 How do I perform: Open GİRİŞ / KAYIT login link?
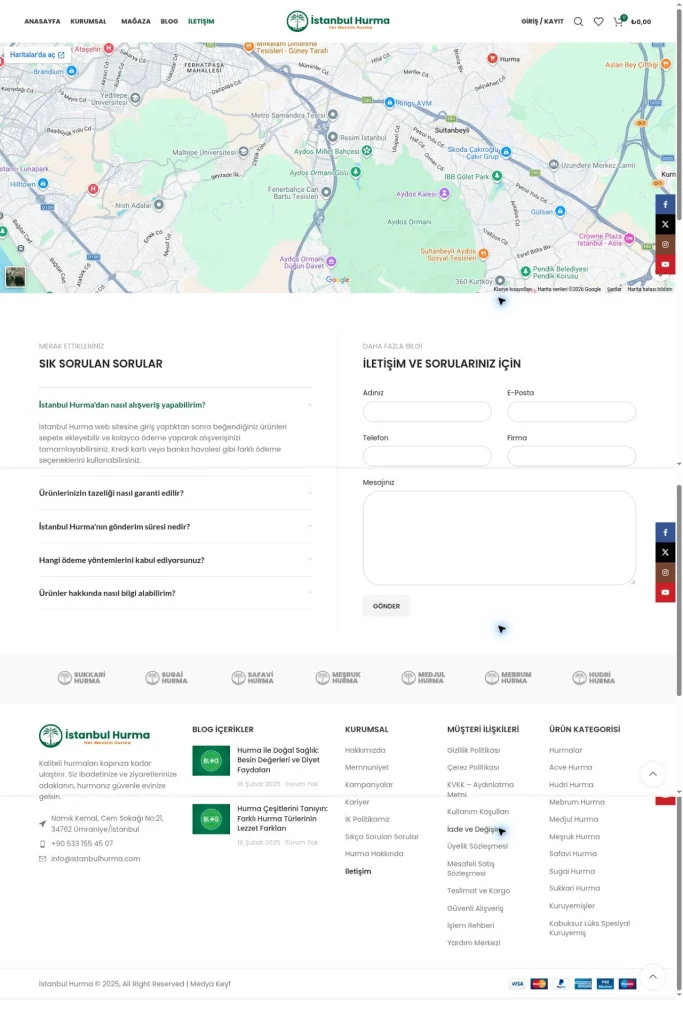coord(542,22)
